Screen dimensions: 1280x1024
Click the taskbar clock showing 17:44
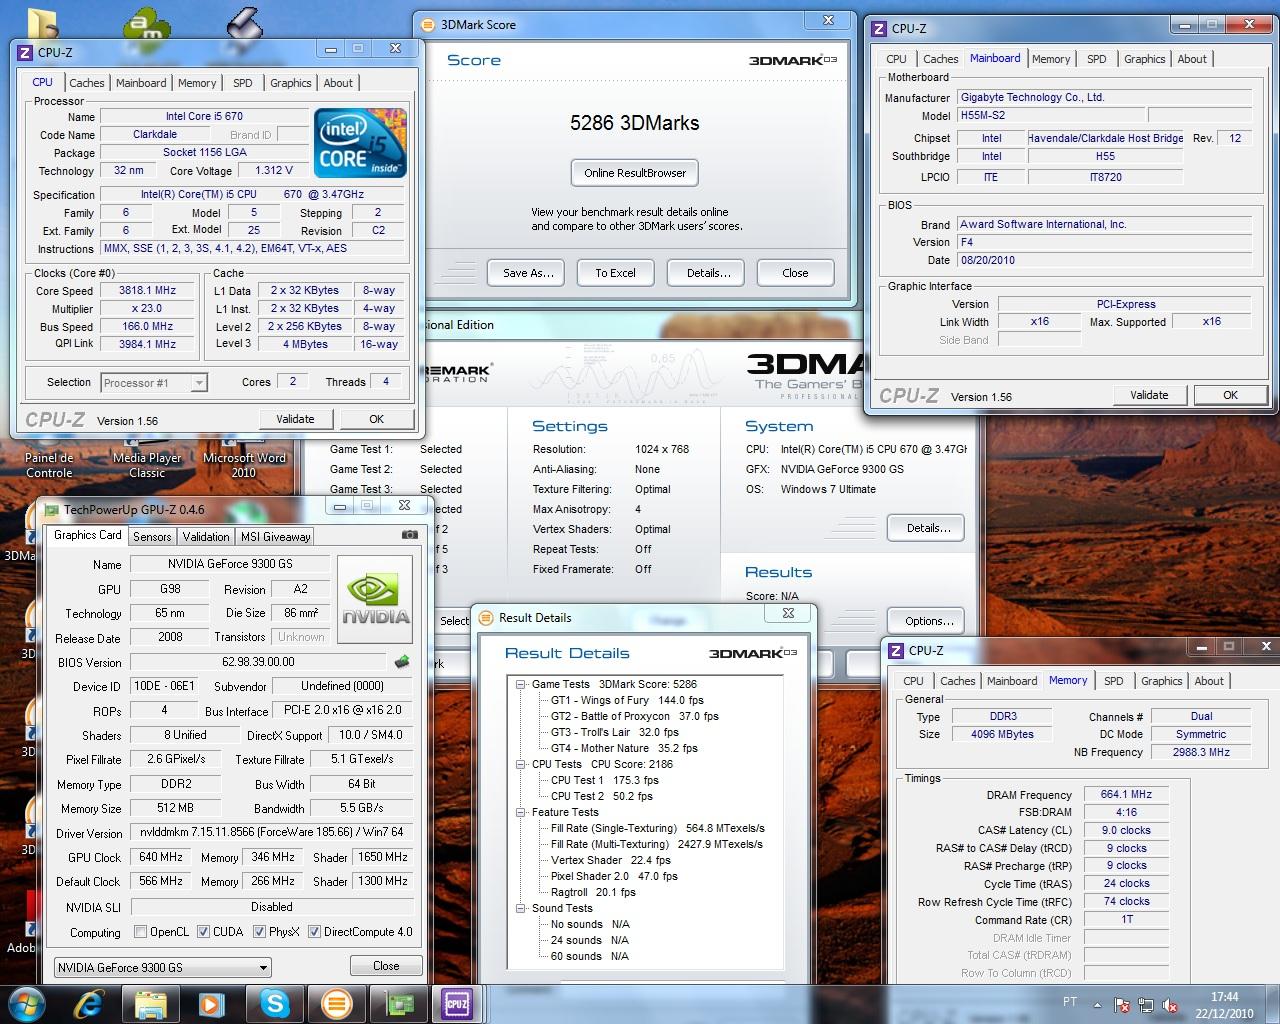[x=1224, y=1005]
